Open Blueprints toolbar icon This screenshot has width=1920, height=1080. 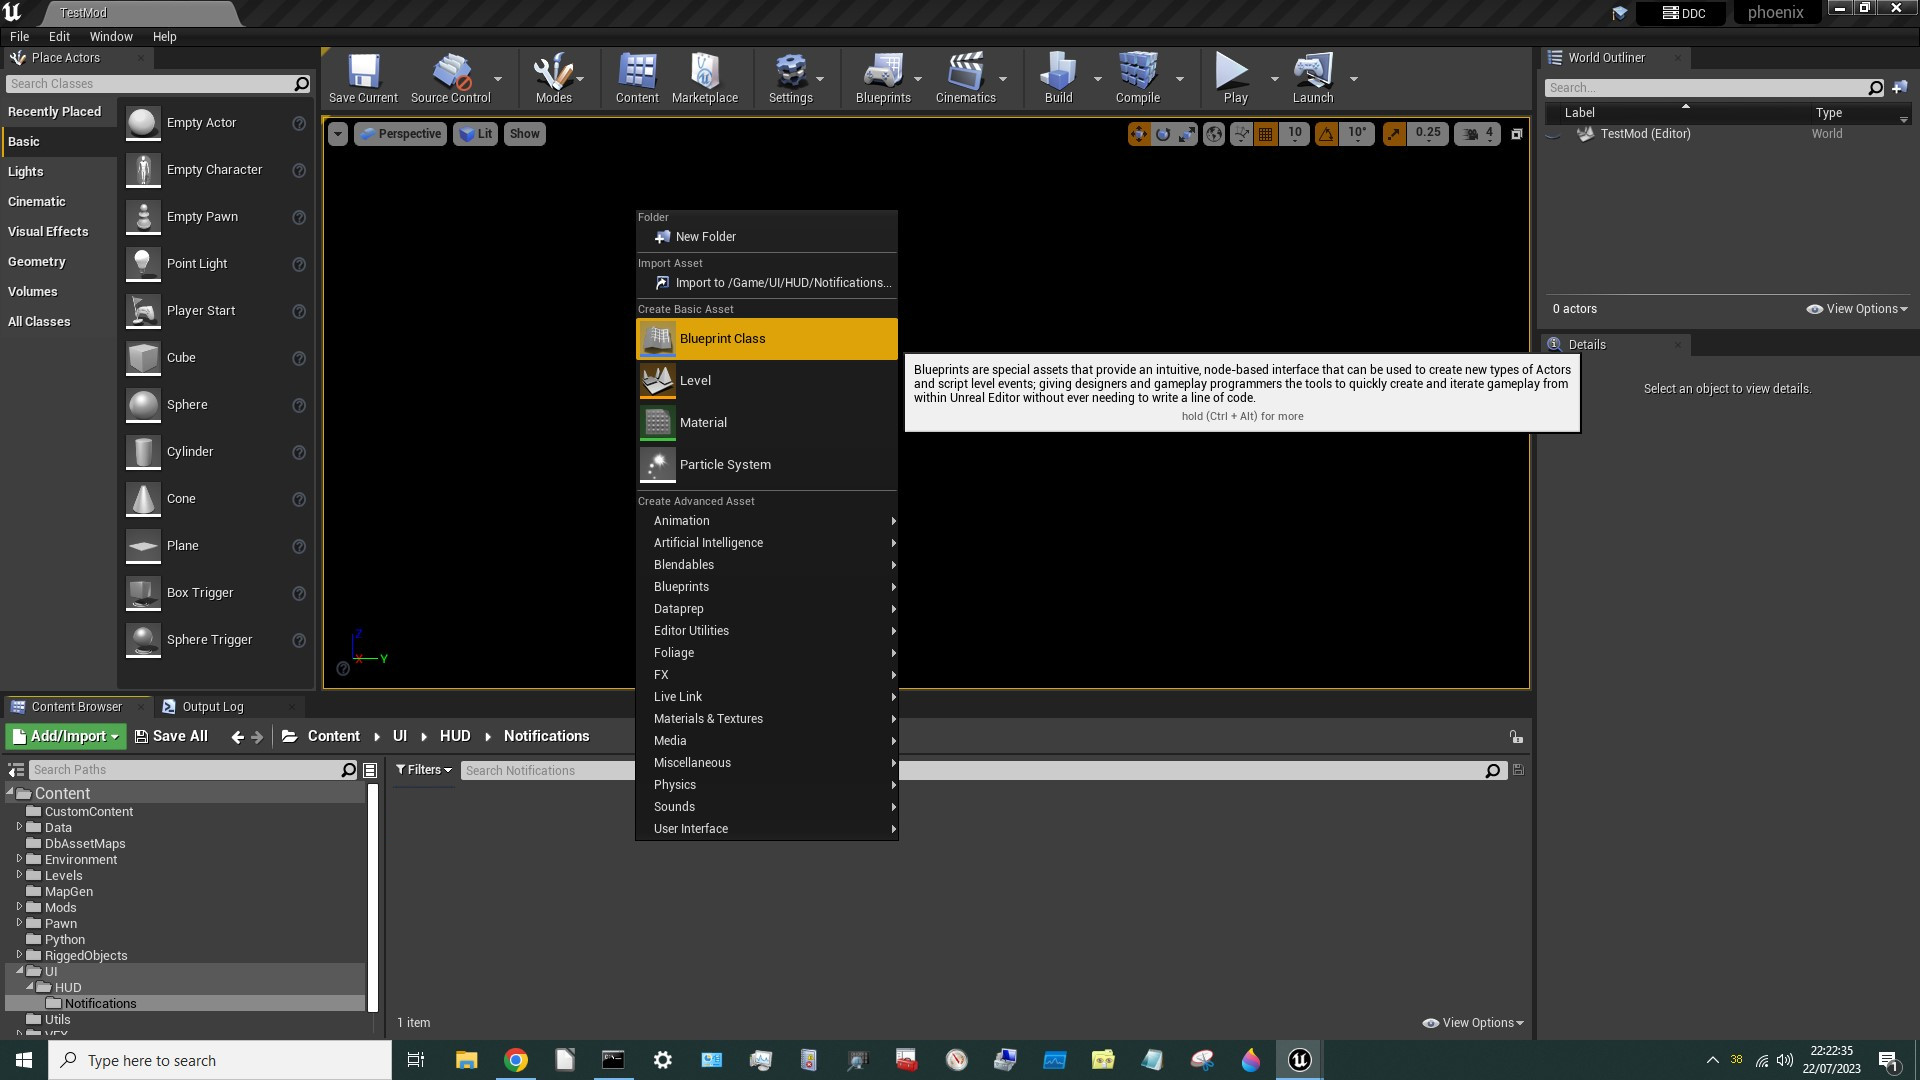pyautogui.click(x=883, y=78)
